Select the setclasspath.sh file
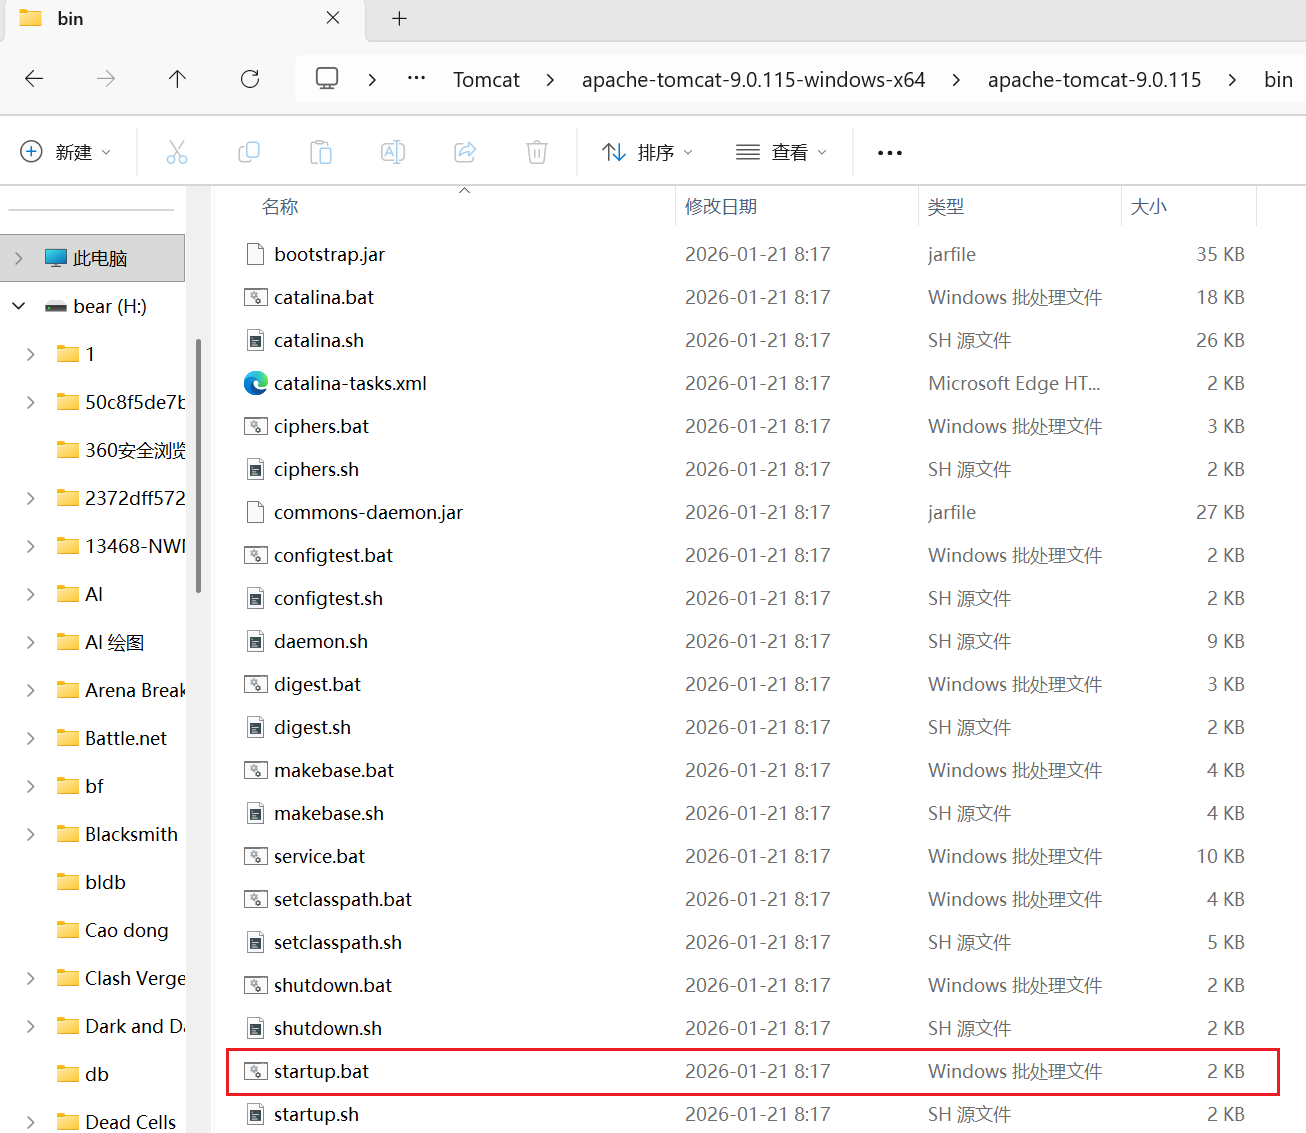This screenshot has height=1133, width=1306. click(x=338, y=942)
